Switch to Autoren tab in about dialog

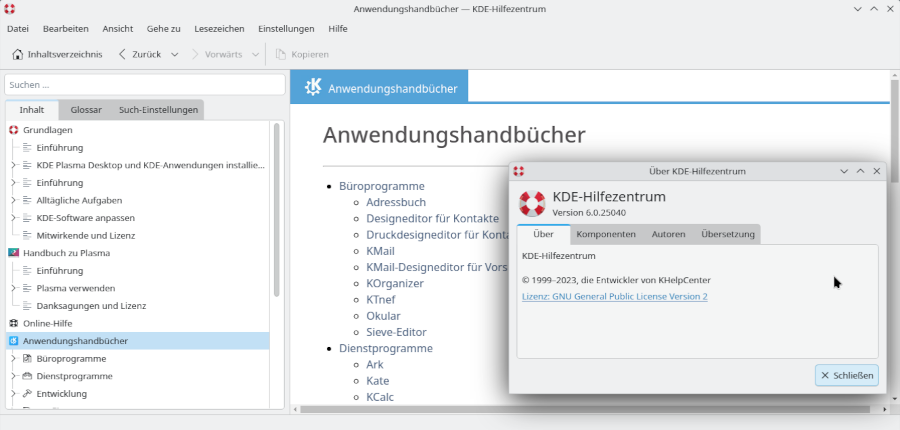pyautogui.click(x=668, y=234)
